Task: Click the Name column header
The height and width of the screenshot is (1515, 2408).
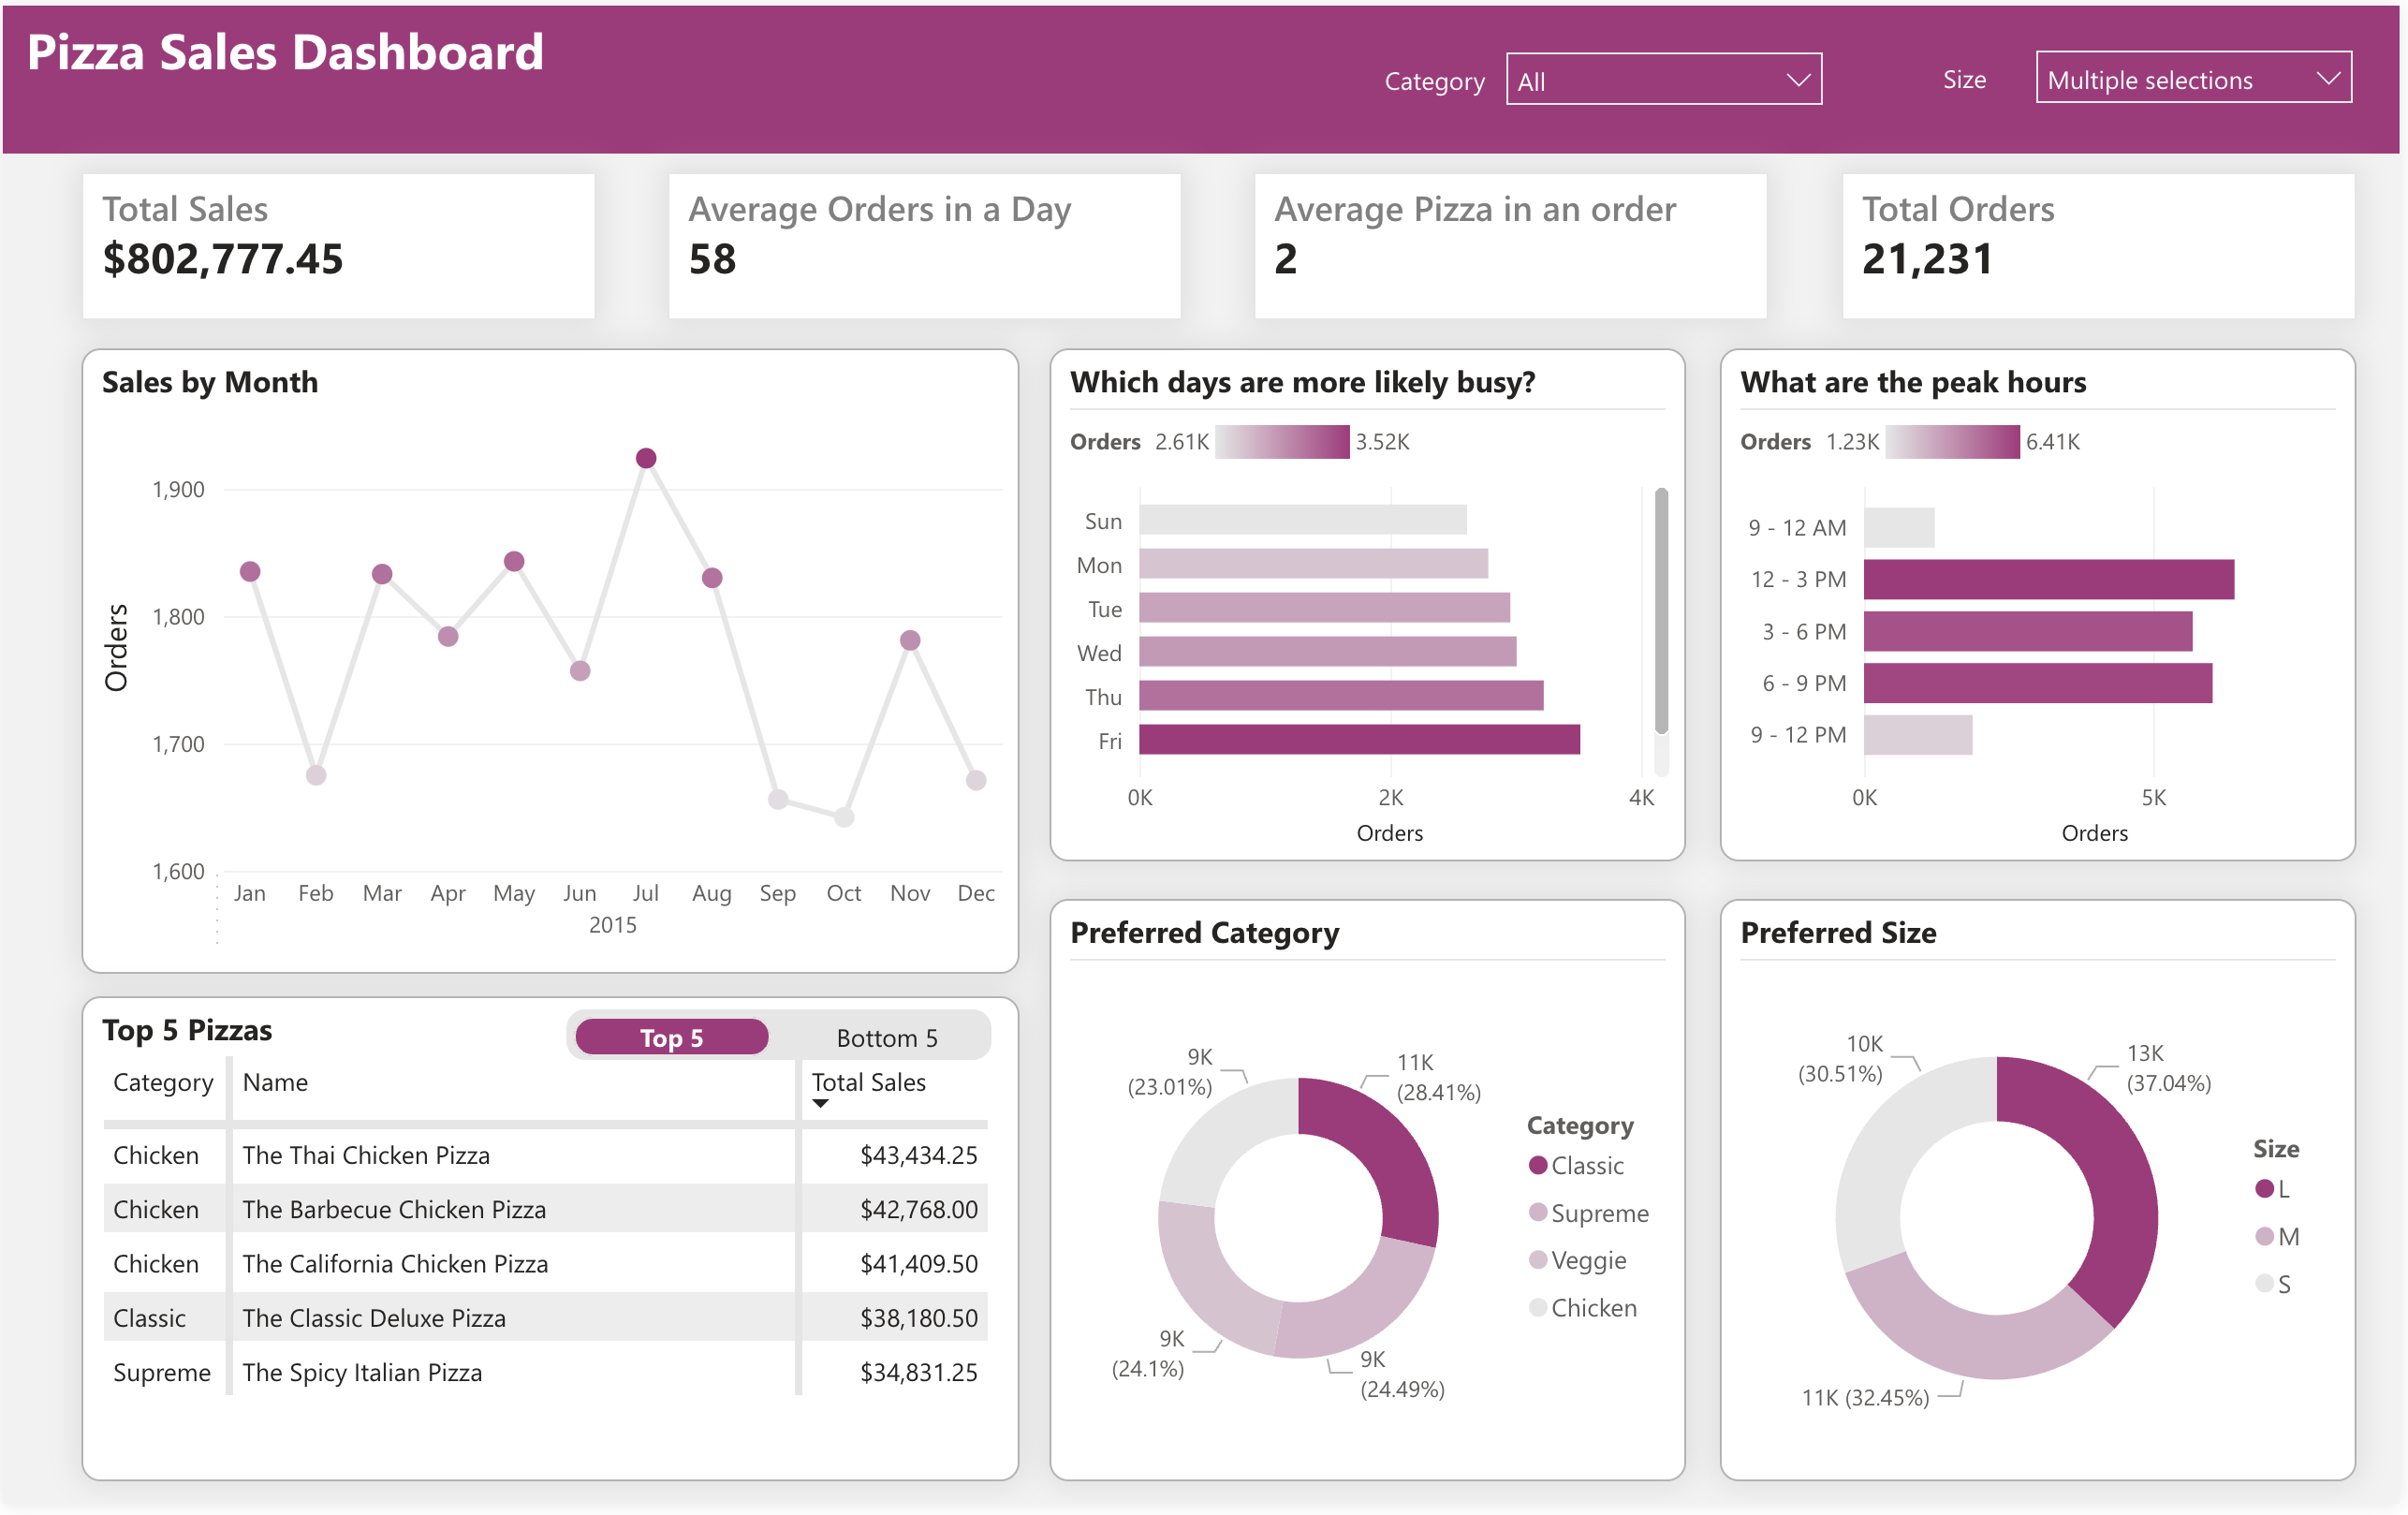Action: click(275, 1082)
